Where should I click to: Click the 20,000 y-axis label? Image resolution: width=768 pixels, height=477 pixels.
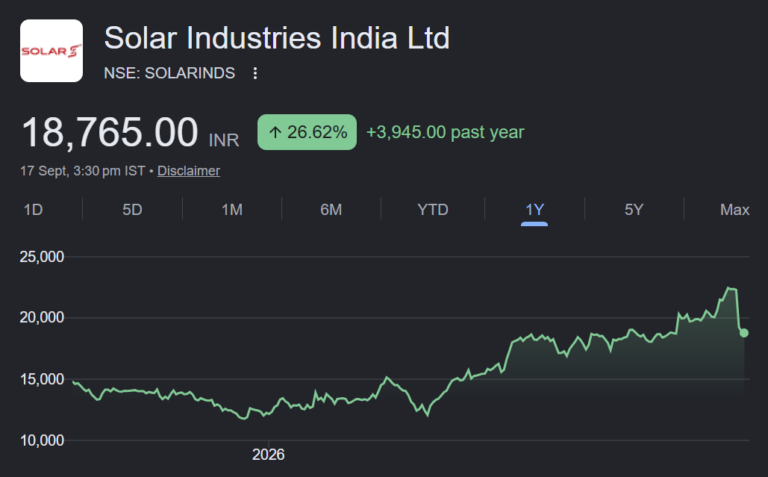(x=42, y=317)
